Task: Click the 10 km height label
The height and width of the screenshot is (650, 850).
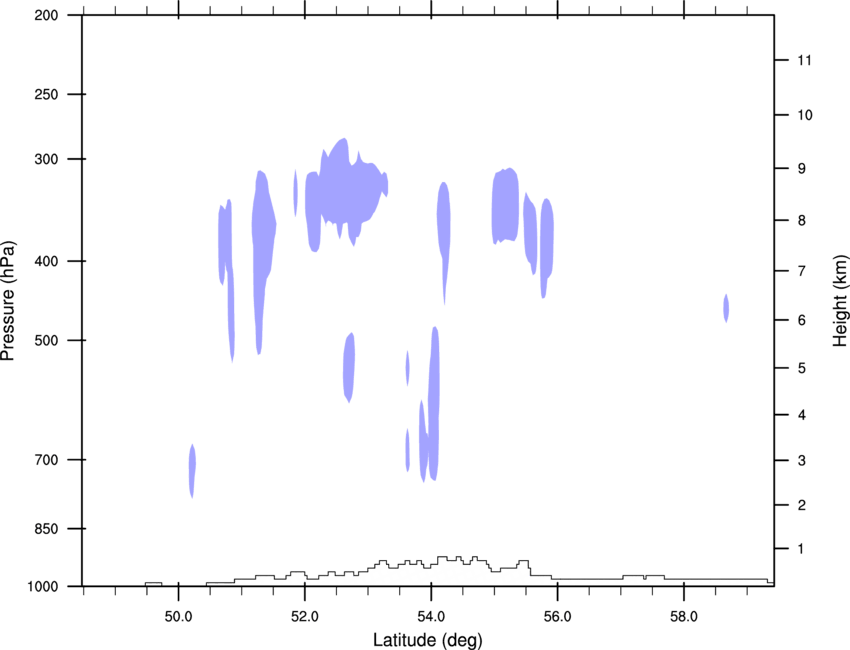Action: point(805,115)
